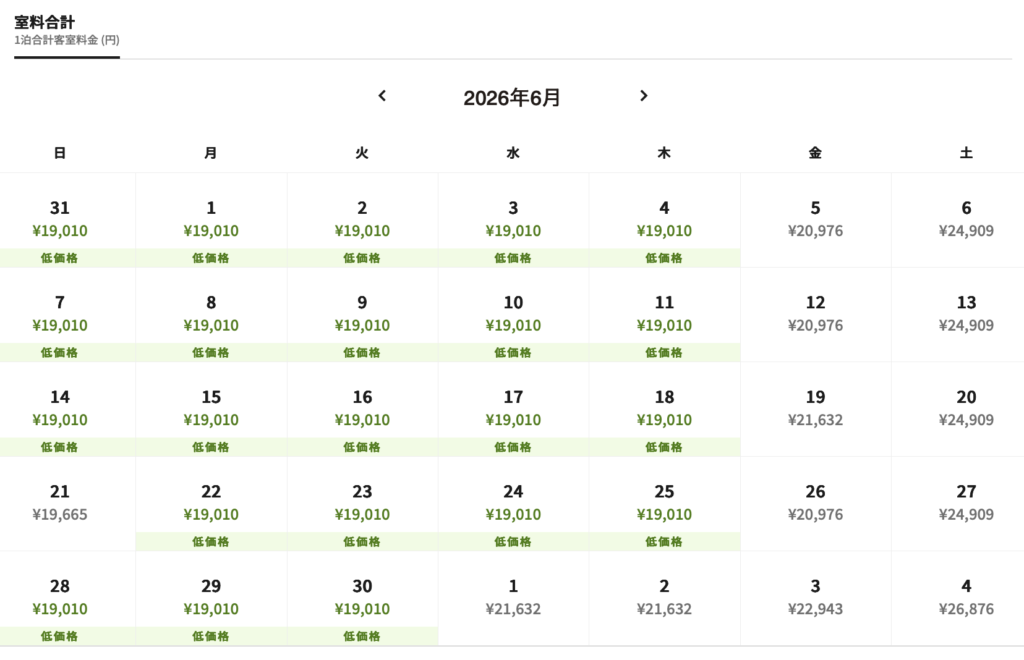This screenshot has width=1024, height=660.
Task: Click the 2026年6月 month heading
Action: click(512, 98)
